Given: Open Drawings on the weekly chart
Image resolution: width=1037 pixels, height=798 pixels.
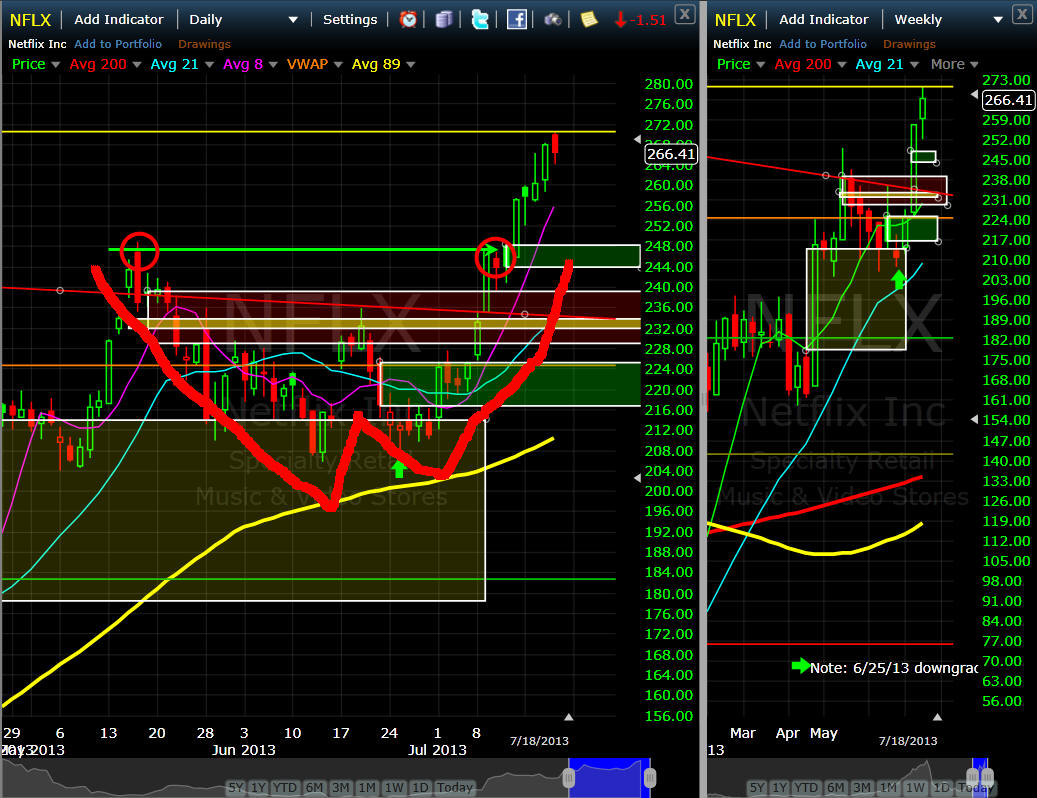Looking at the screenshot, I should pos(909,44).
